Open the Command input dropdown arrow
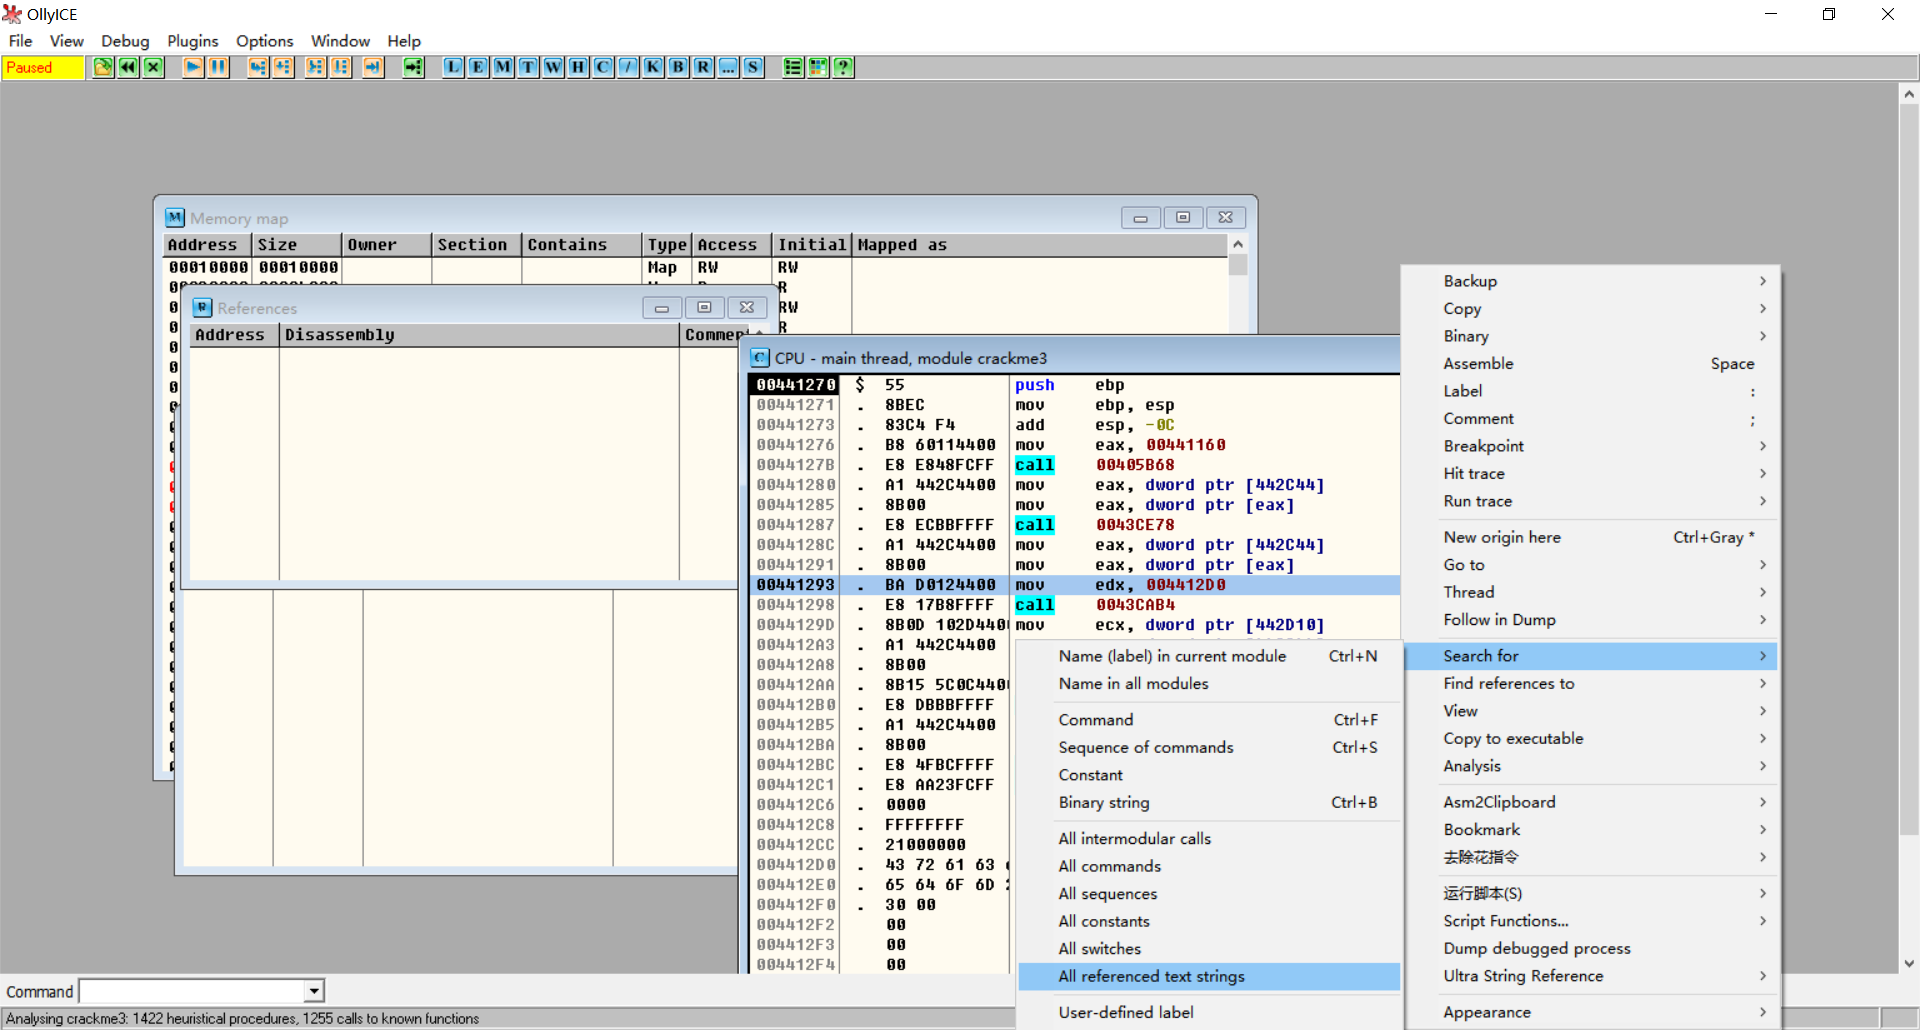Viewport: 1920px width, 1030px height. pyautogui.click(x=314, y=991)
